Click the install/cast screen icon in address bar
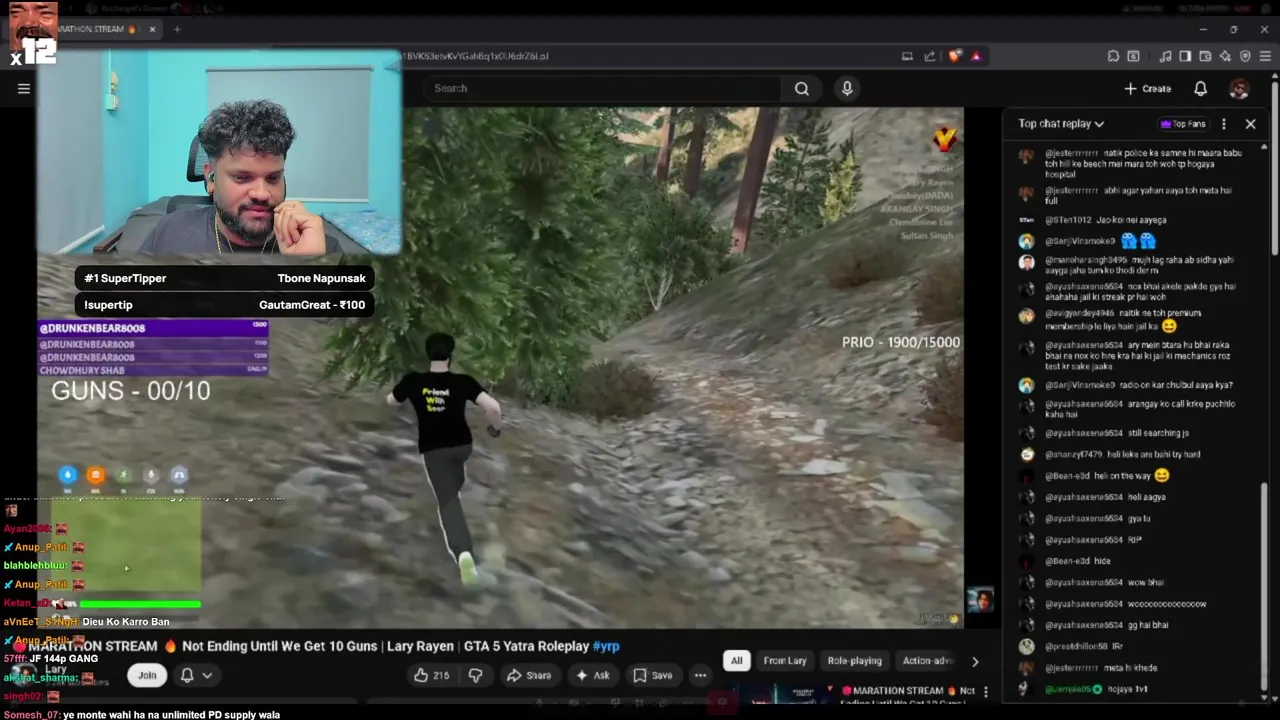The image size is (1280, 720). tap(907, 56)
